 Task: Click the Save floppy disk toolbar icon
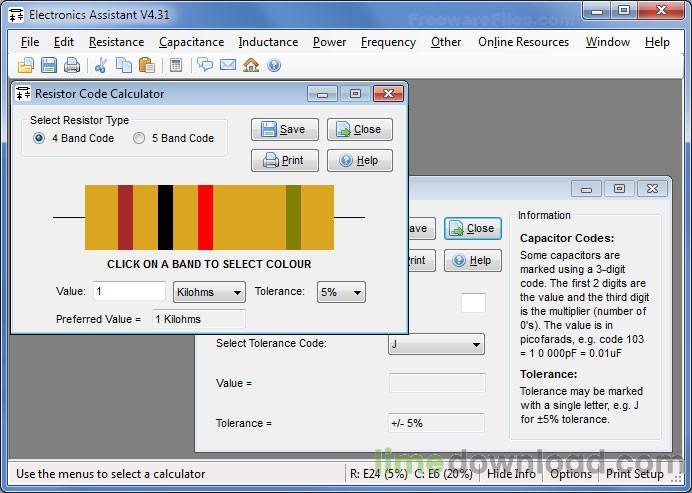pos(49,65)
